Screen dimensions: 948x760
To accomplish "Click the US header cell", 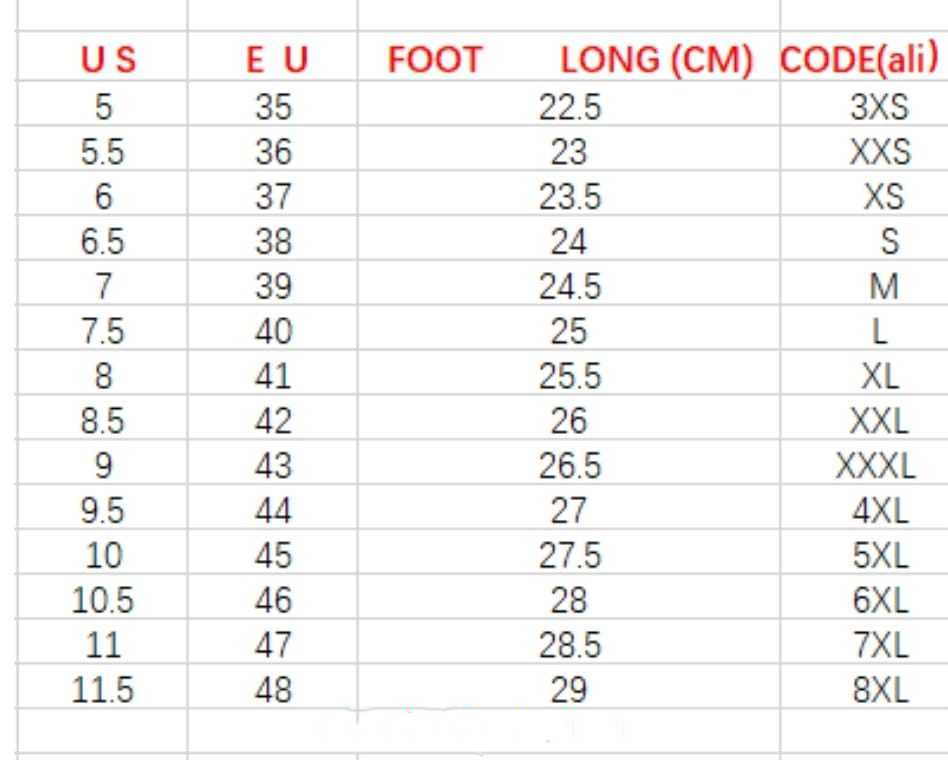I will (x=104, y=62).
